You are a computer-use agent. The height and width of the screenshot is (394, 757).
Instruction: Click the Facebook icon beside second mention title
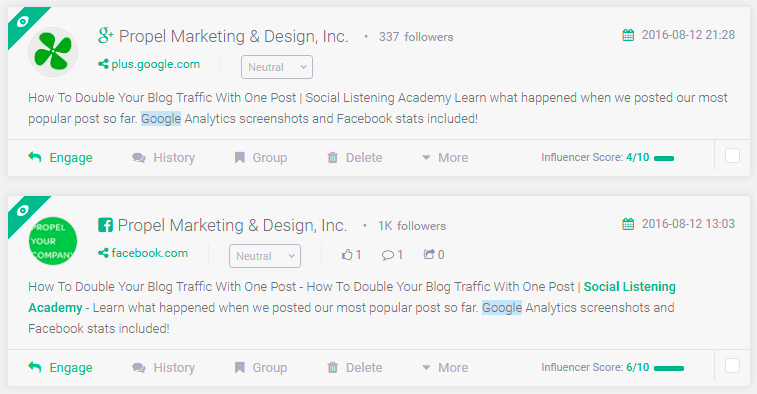coord(105,225)
